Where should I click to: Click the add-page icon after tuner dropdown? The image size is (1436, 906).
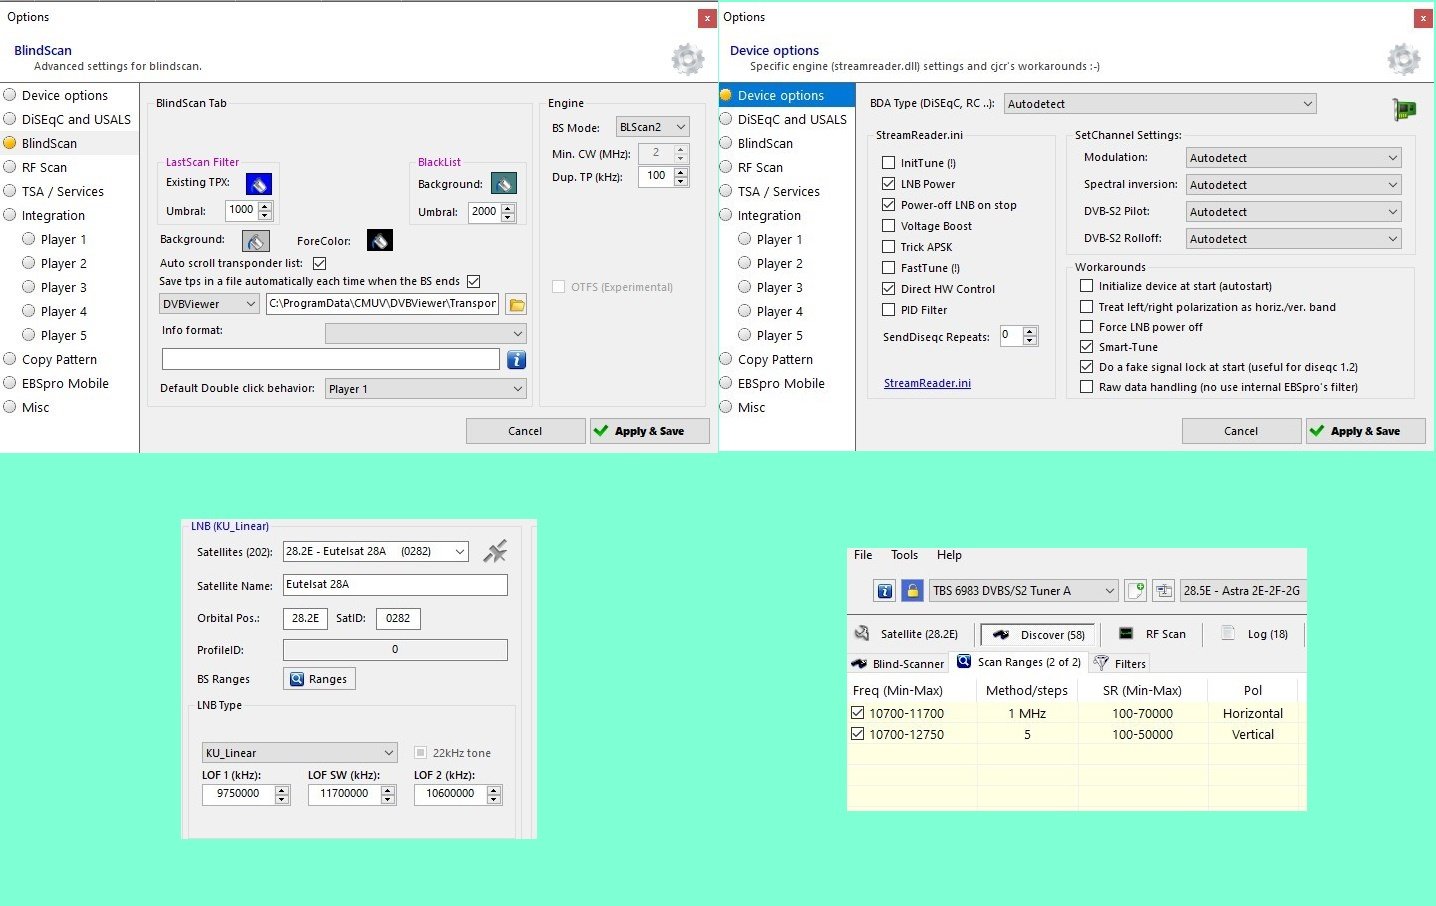point(1135,591)
